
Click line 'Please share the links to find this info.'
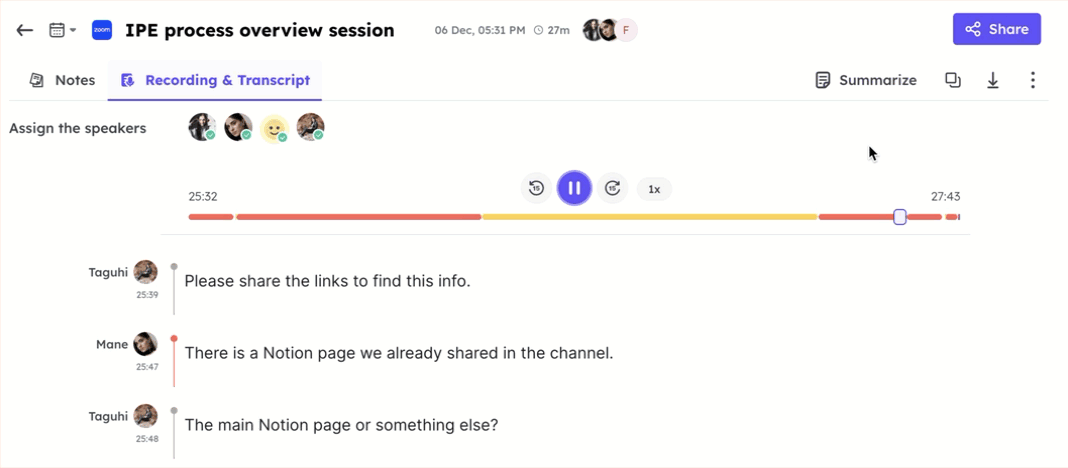[328, 281]
